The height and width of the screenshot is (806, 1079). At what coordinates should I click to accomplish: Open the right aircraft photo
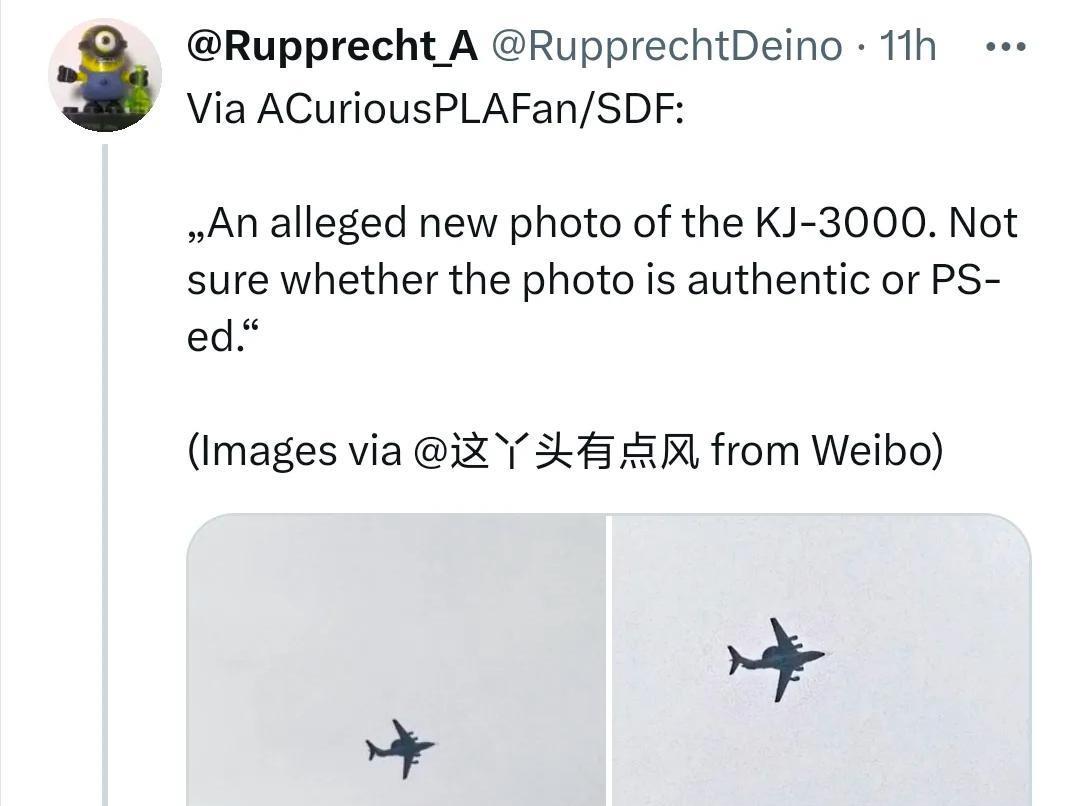[x=821, y=660]
